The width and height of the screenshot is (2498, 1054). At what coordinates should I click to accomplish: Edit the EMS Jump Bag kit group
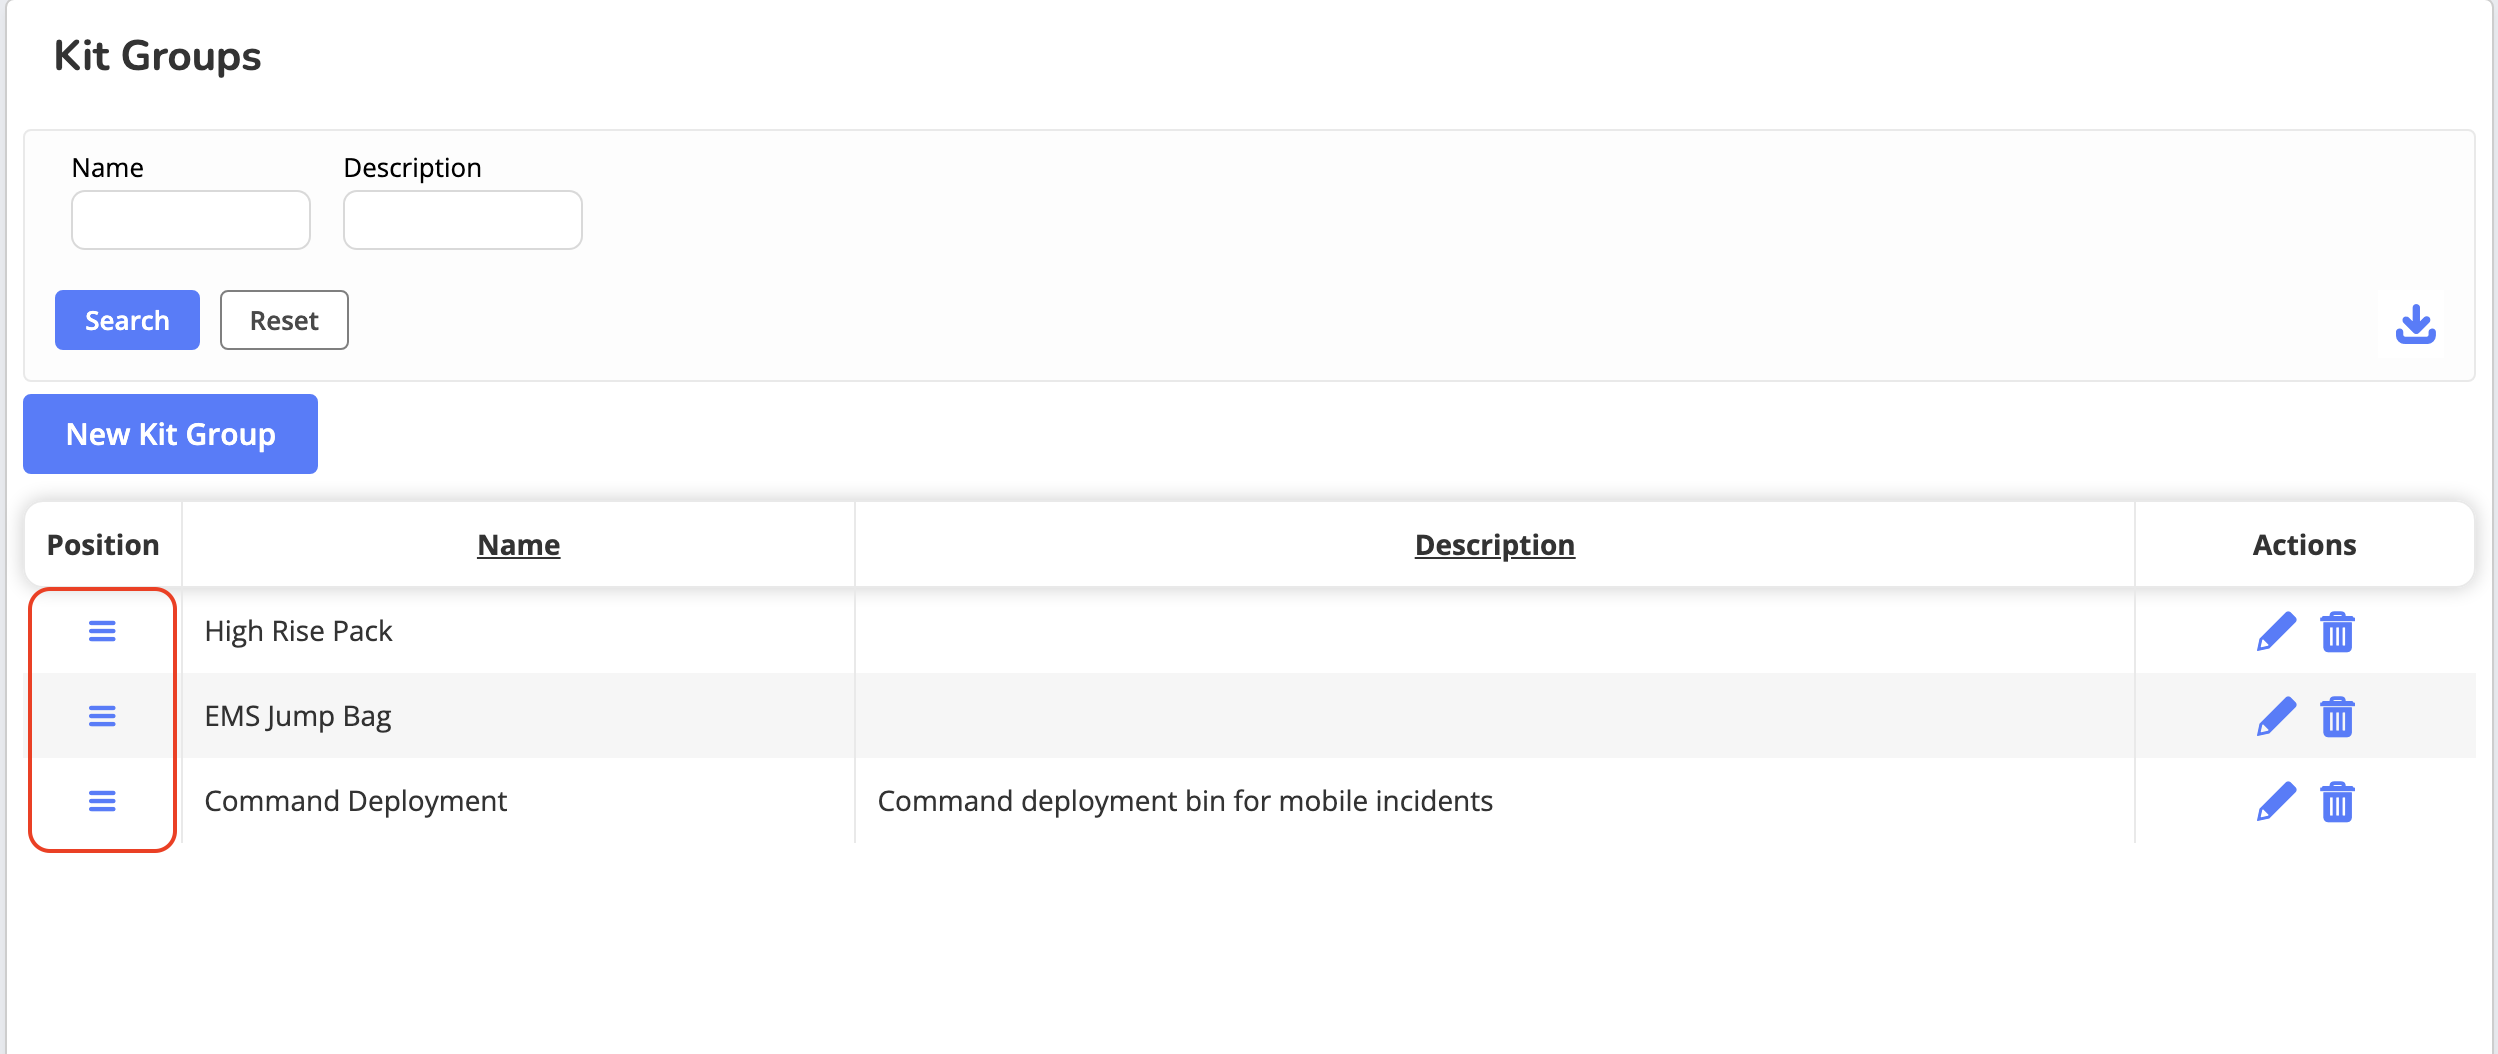pyautogui.click(x=2276, y=717)
